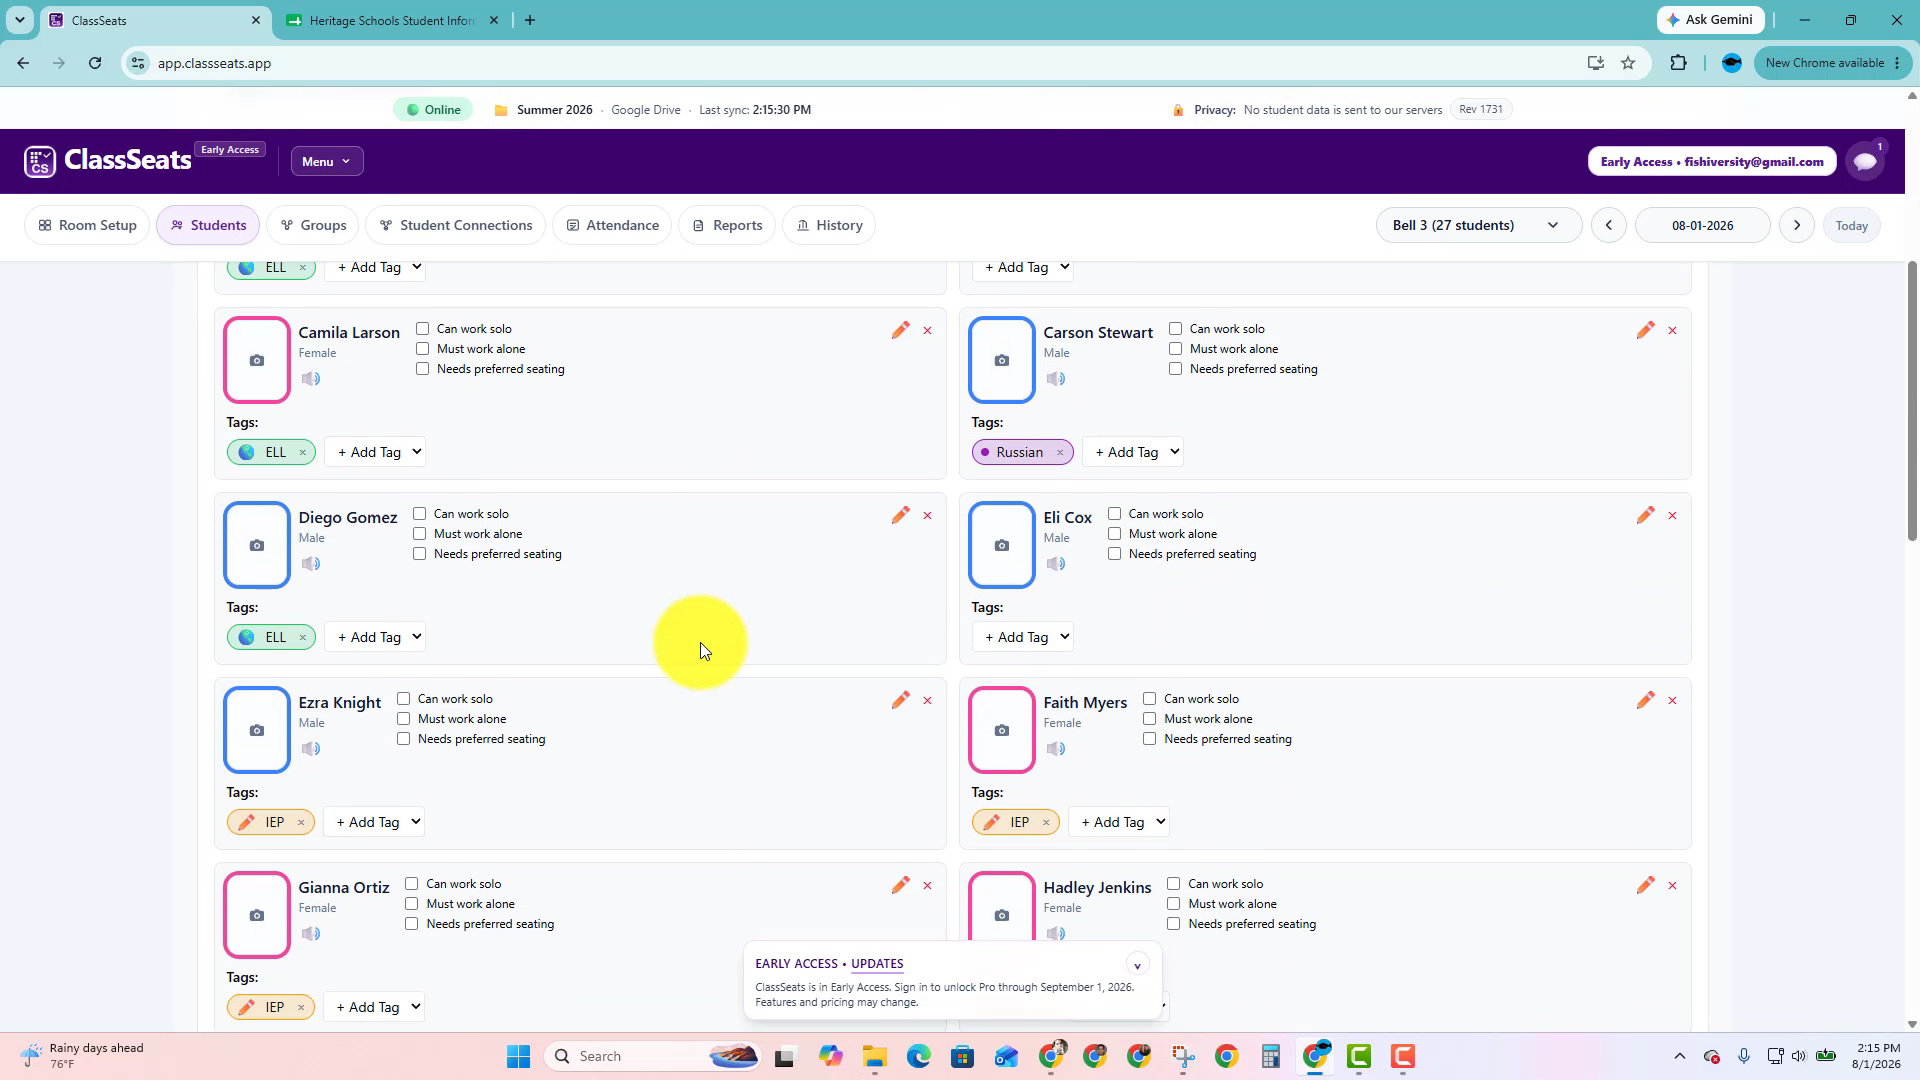Screen dimensions: 1920x1080
Task: Edit Ezra Knight with pencil icon
Action: pyautogui.click(x=901, y=700)
